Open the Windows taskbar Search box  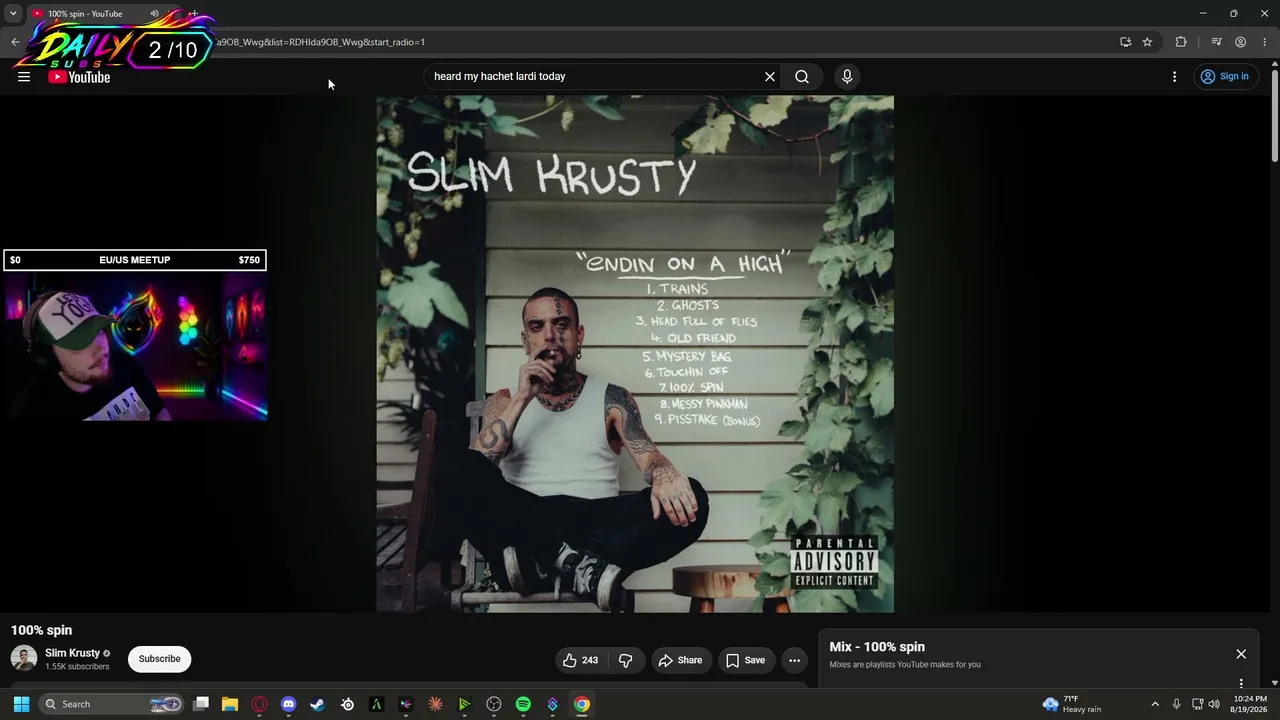(113, 704)
